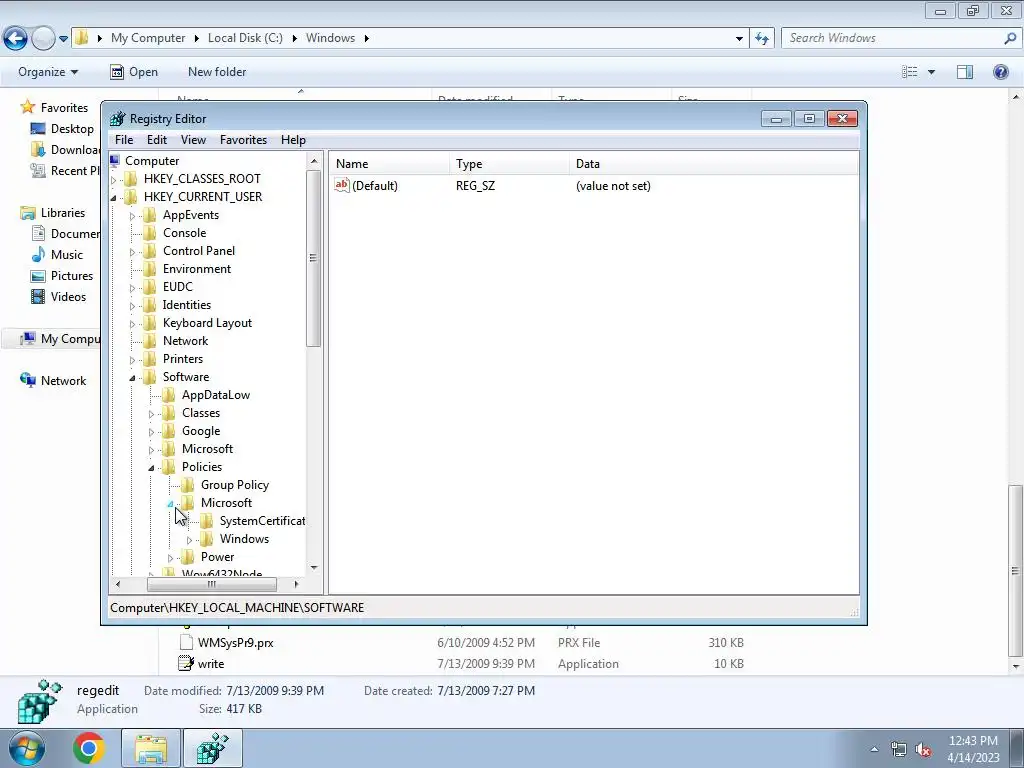1024x768 pixels.
Task: Open the Edit menu in Registry Editor
Action: [x=157, y=140]
